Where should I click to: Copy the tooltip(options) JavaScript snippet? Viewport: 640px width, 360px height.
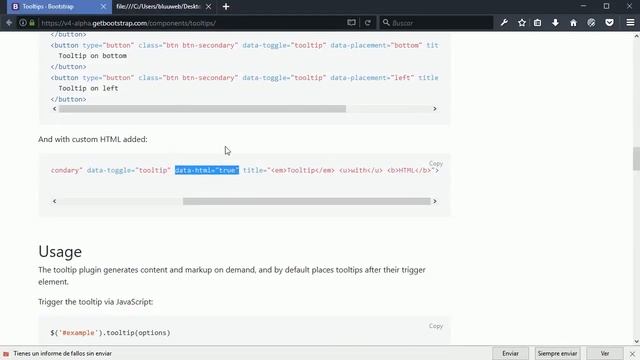436,326
